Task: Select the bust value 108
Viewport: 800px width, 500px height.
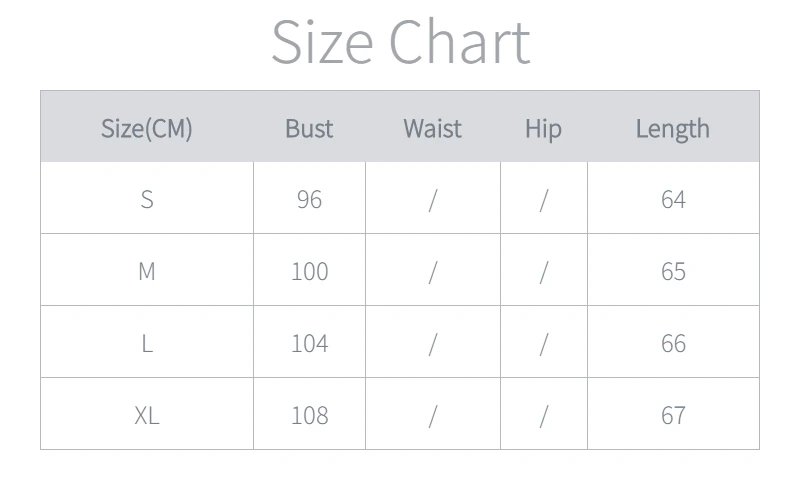Action: pyautogui.click(x=309, y=415)
